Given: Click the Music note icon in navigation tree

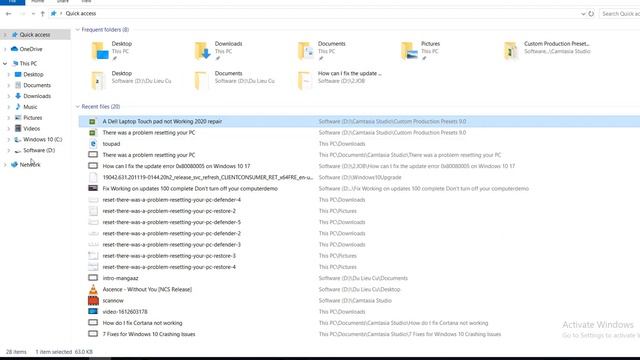Looking at the screenshot, I should 18,107.
